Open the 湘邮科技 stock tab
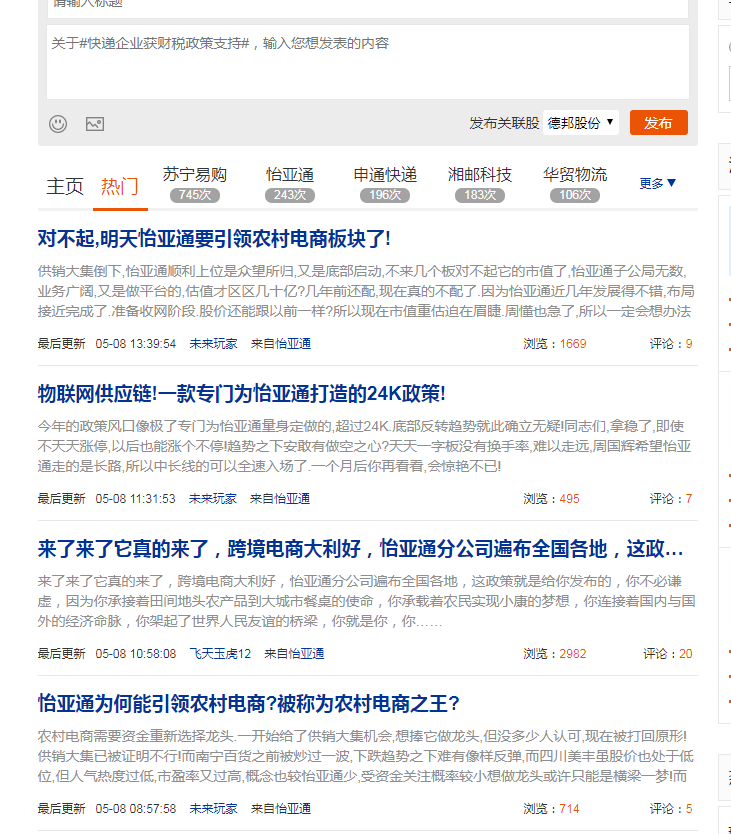 [480, 174]
